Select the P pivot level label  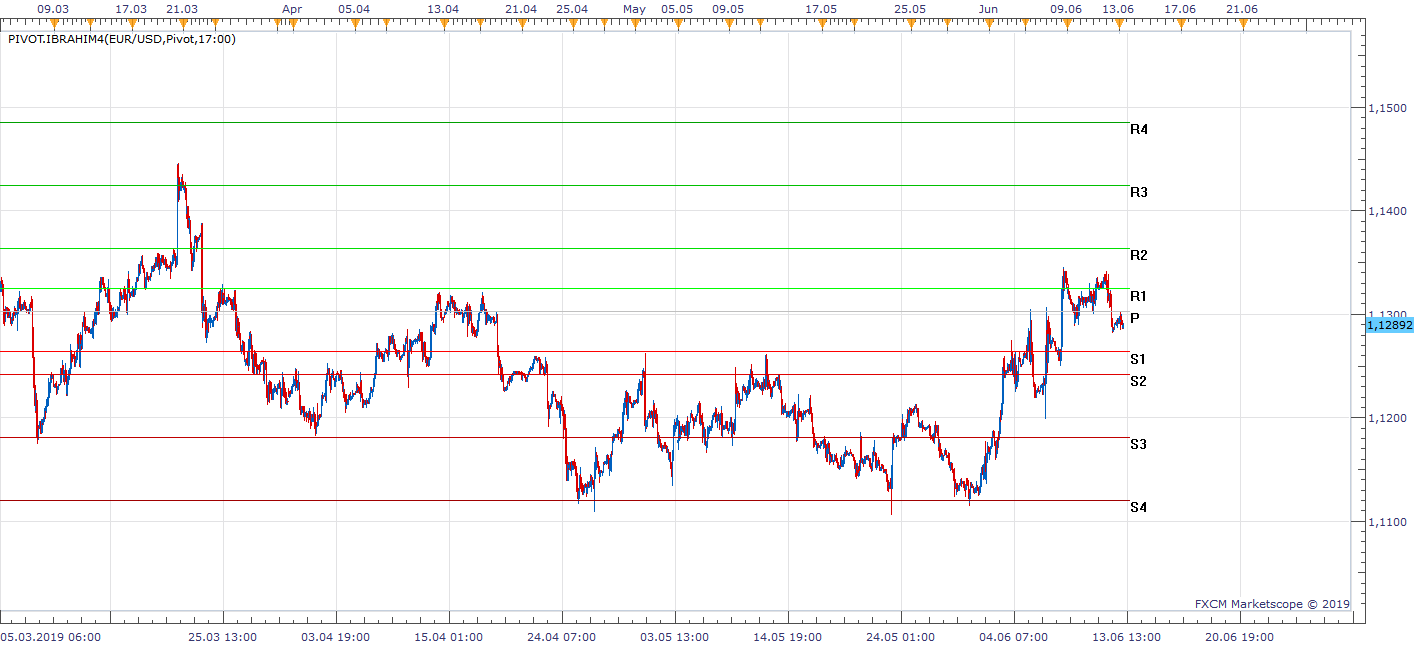coord(1135,317)
